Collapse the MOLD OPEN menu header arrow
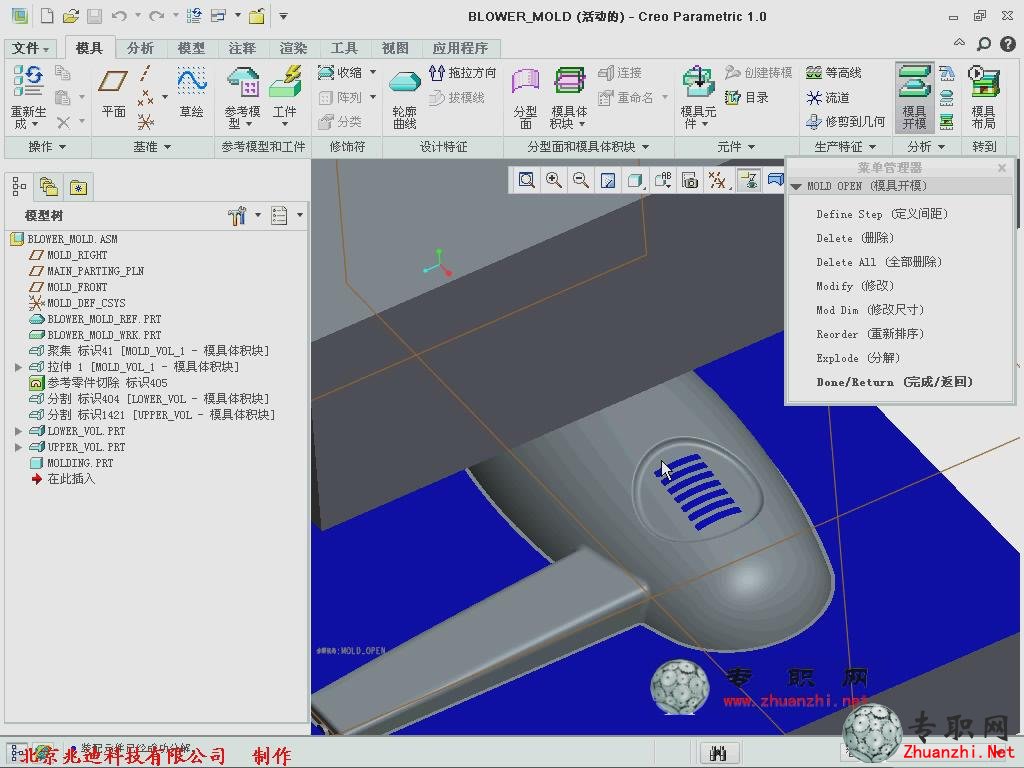This screenshot has height=768, width=1024. point(795,186)
